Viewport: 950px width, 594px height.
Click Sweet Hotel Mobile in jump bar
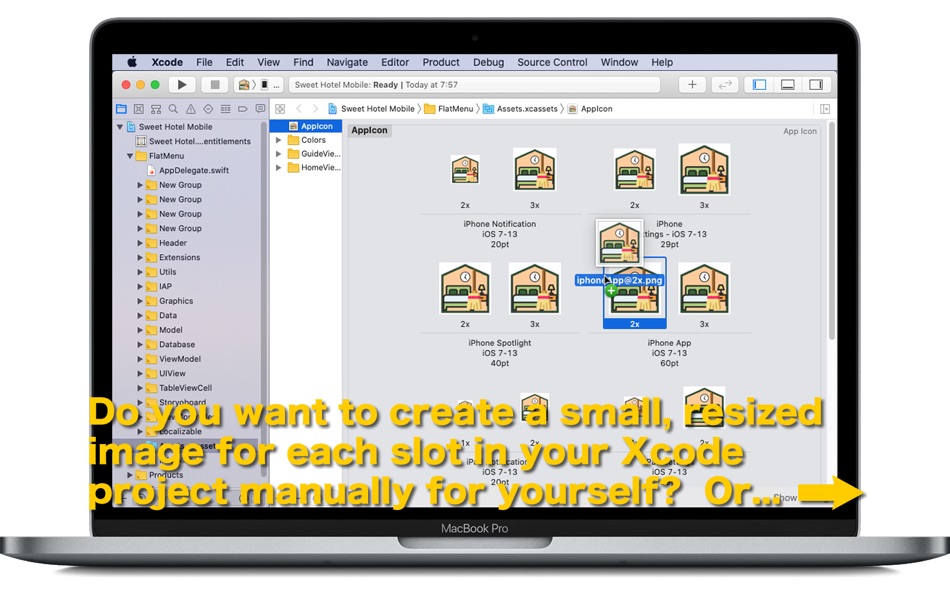pos(371,109)
